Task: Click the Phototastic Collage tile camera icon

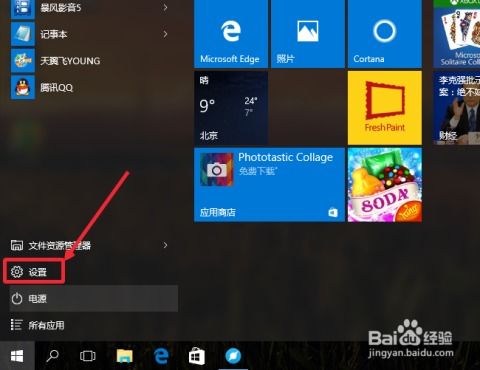Action: (217, 170)
